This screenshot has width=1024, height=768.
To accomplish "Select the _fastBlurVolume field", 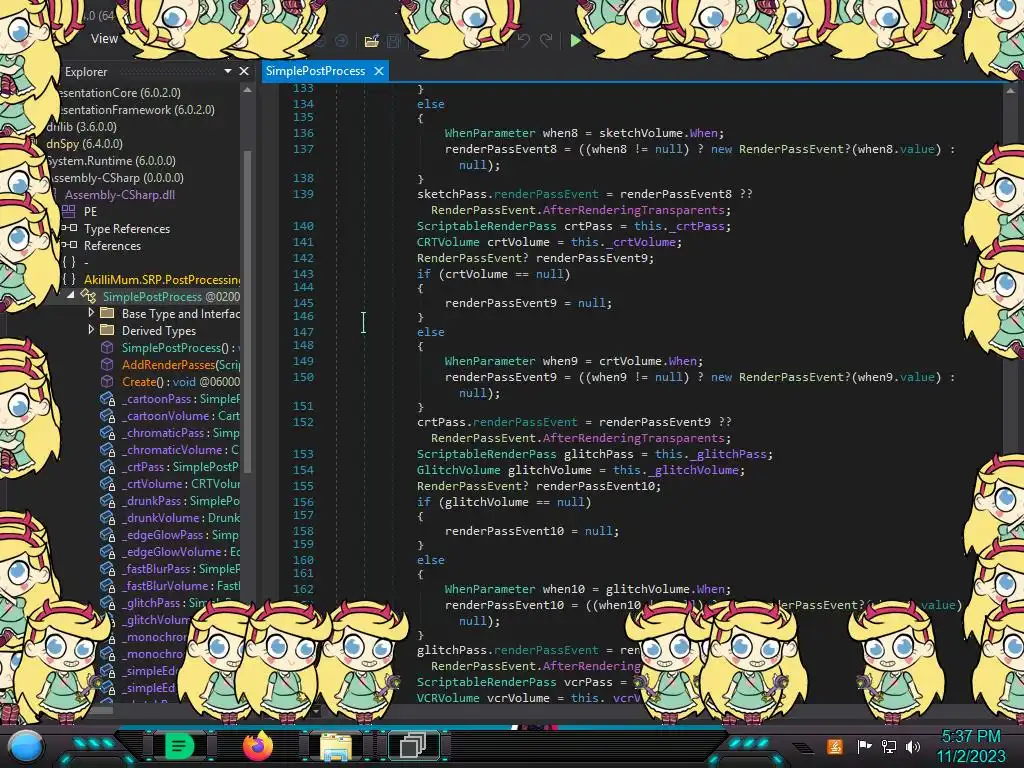I will (x=180, y=585).
